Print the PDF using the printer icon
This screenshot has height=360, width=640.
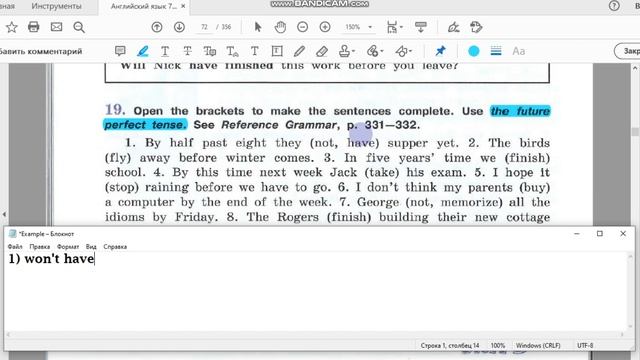tap(33, 27)
